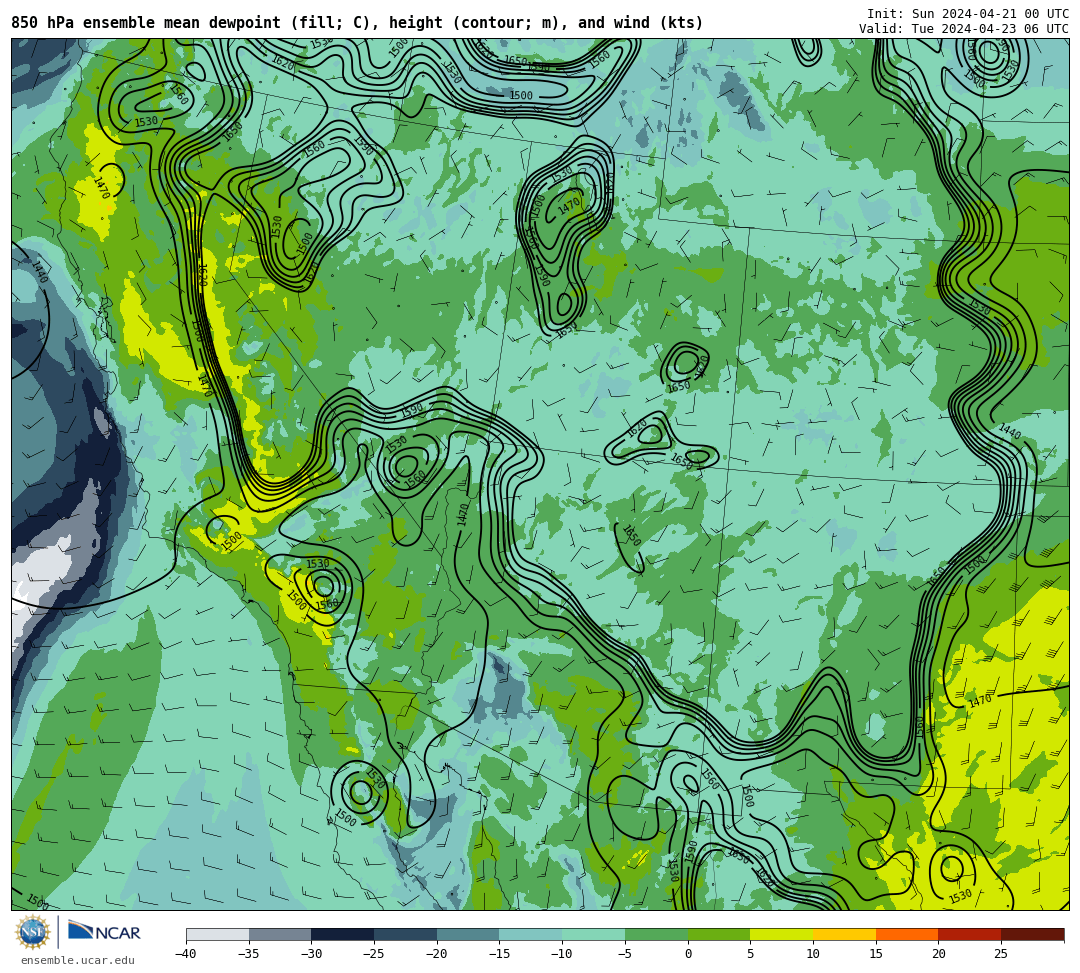Click the NCAR logo
Image resolution: width=1080 pixels, height=973 pixels.
point(104,932)
